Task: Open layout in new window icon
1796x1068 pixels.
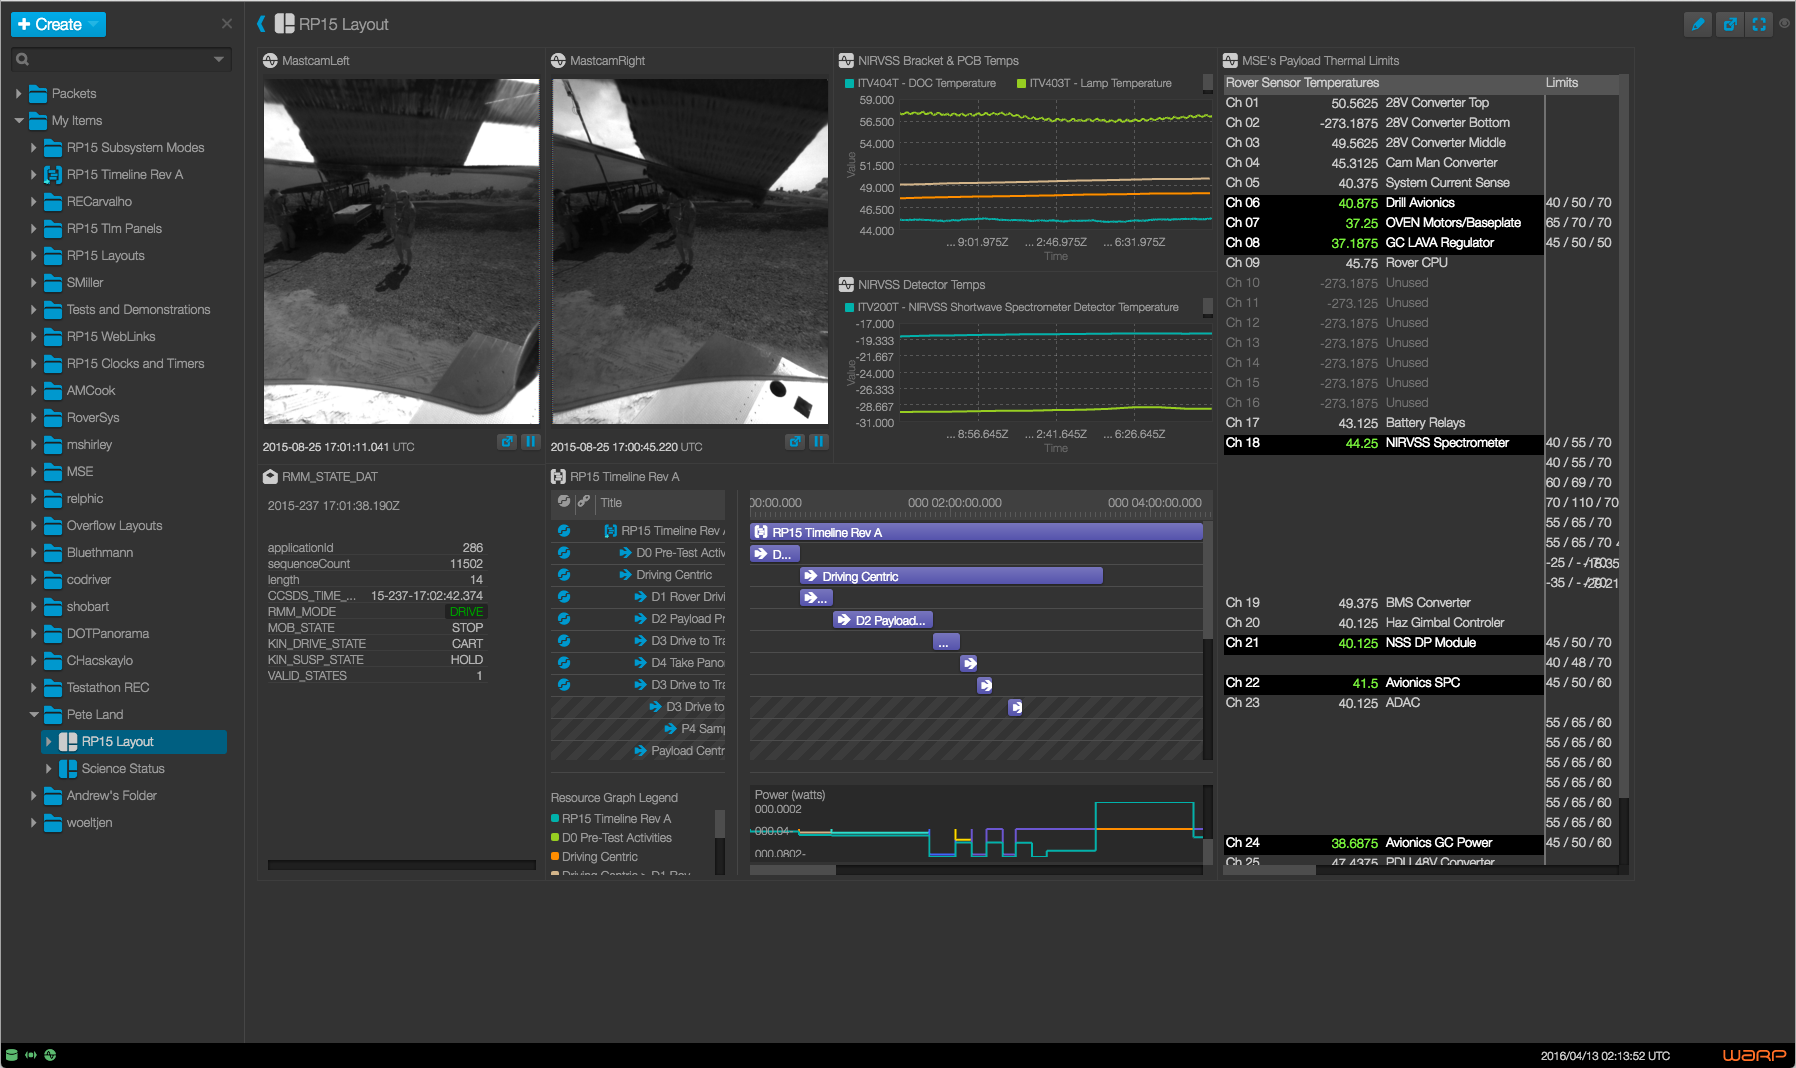Action: point(1729,24)
